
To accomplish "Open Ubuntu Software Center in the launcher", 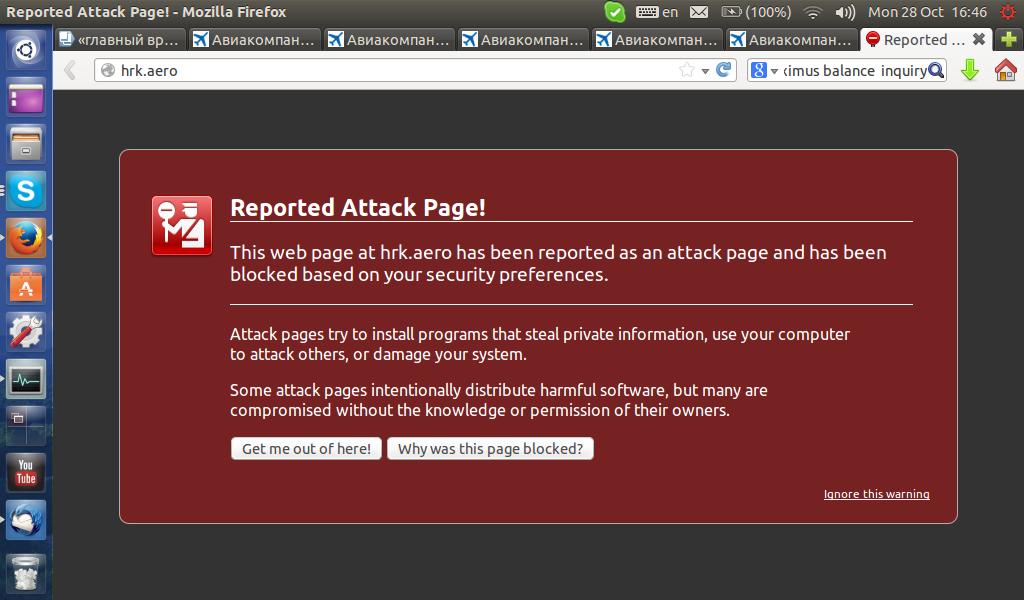I will 26,286.
